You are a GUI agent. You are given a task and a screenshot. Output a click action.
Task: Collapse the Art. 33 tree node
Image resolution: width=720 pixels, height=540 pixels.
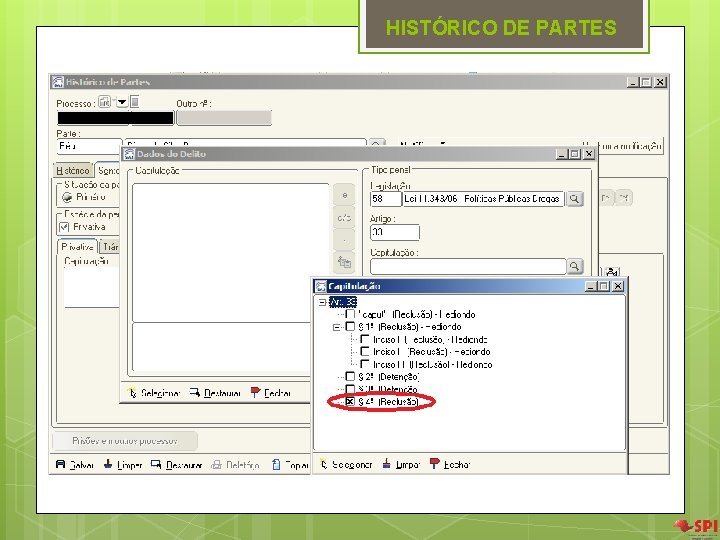(x=322, y=302)
